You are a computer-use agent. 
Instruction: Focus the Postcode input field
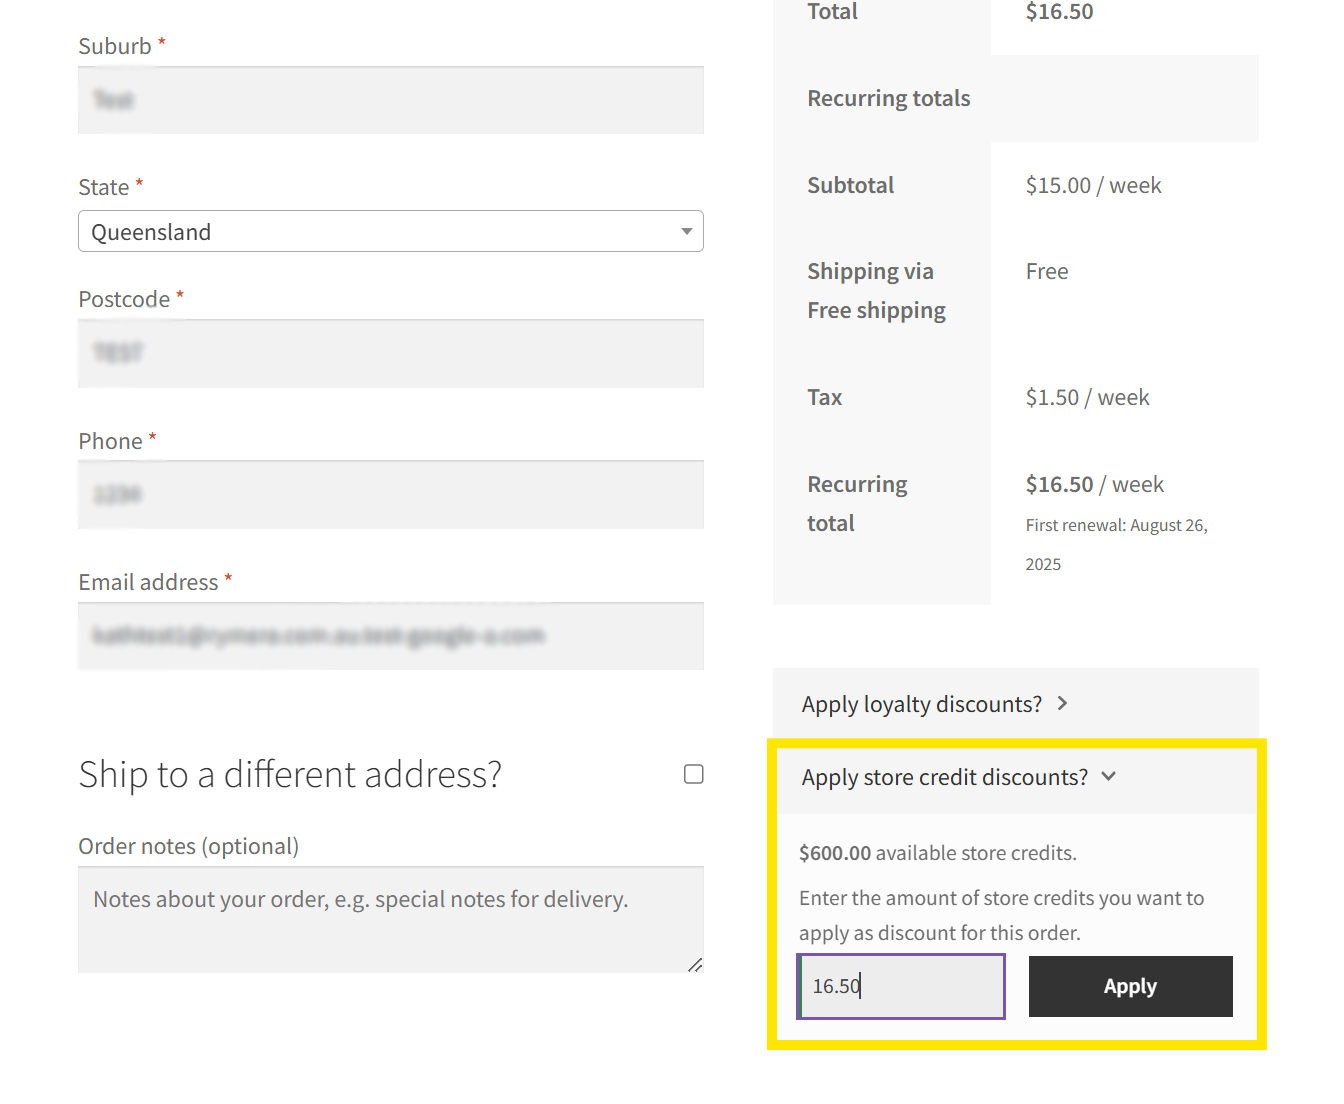pyautogui.click(x=390, y=353)
